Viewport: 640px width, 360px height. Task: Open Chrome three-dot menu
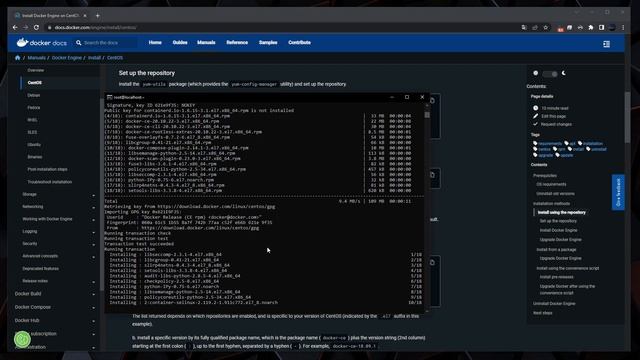pos(623,27)
